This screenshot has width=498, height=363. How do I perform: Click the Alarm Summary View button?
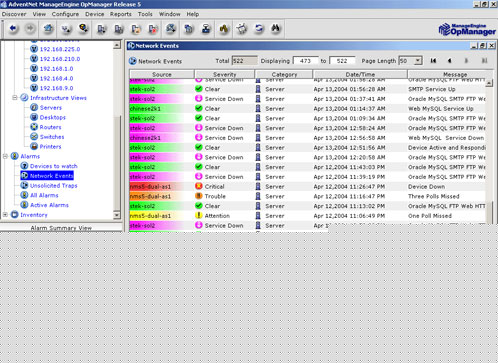pos(61,228)
